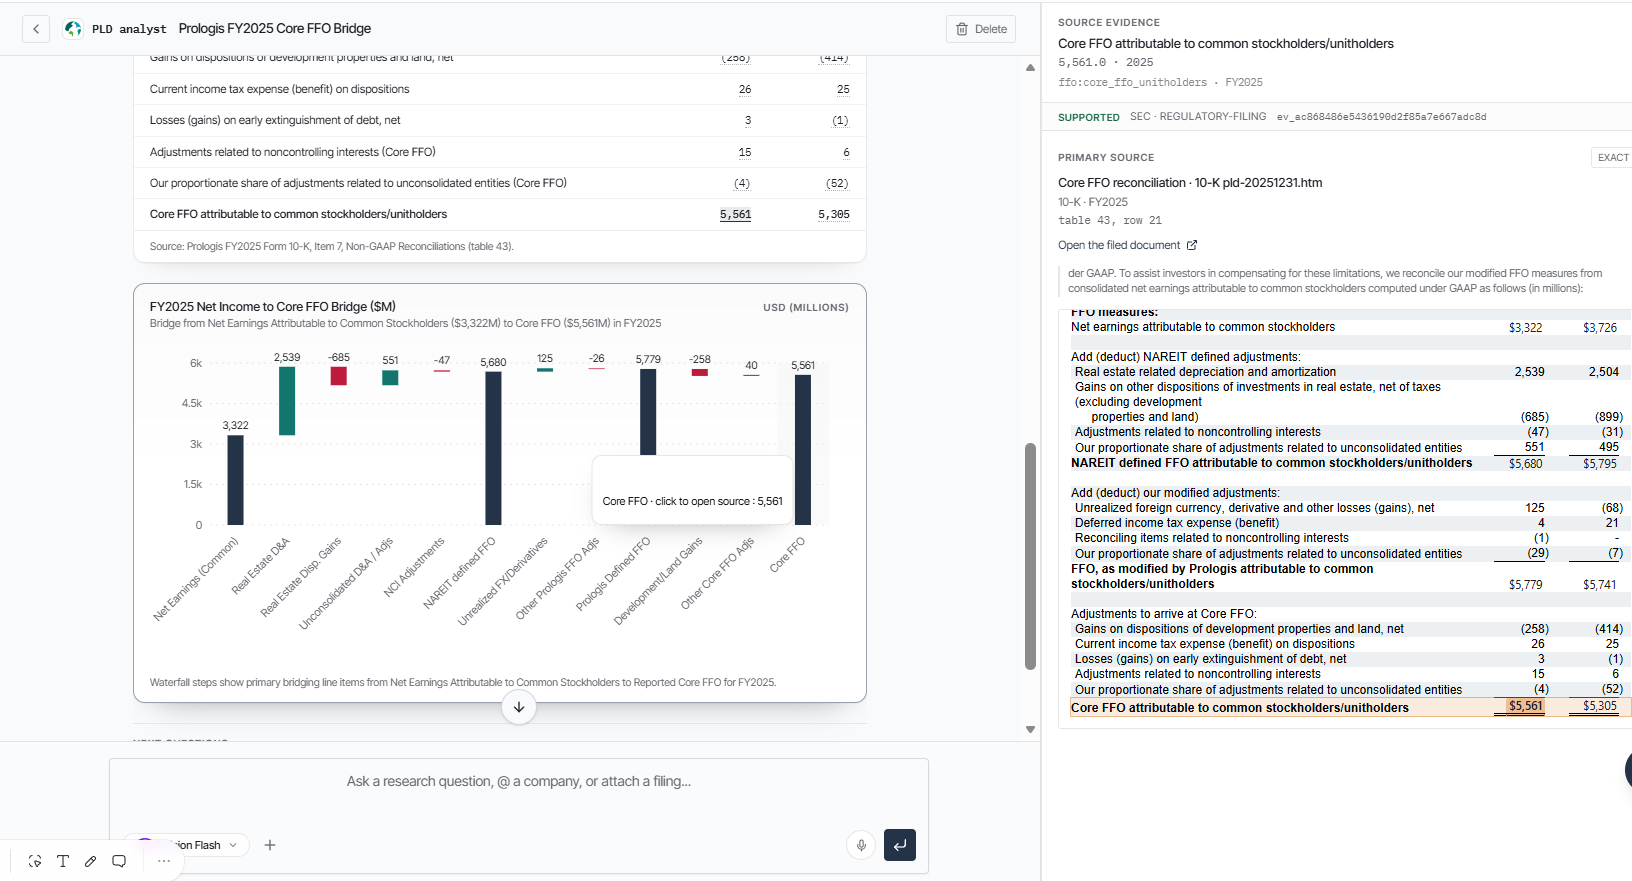
Task: Click the 'ffo:core_ffo_unitholders · FY2025' tag
Action: (x=1160, y=83)
